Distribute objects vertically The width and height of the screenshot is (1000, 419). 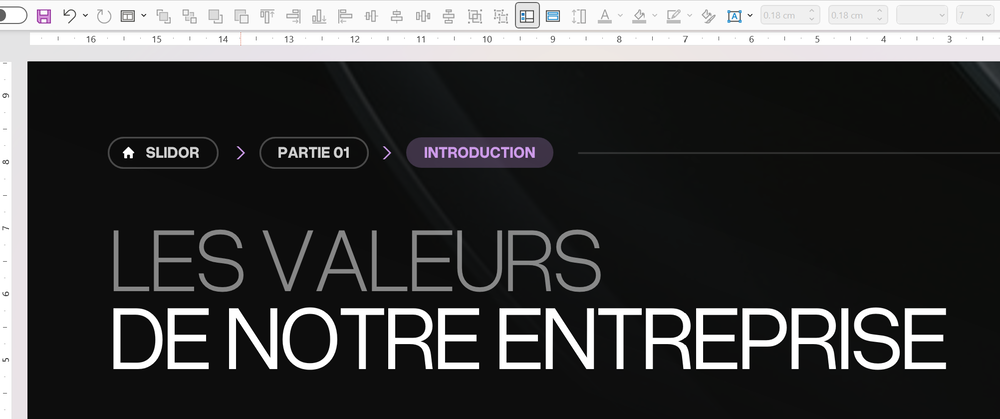pos(448,16)
